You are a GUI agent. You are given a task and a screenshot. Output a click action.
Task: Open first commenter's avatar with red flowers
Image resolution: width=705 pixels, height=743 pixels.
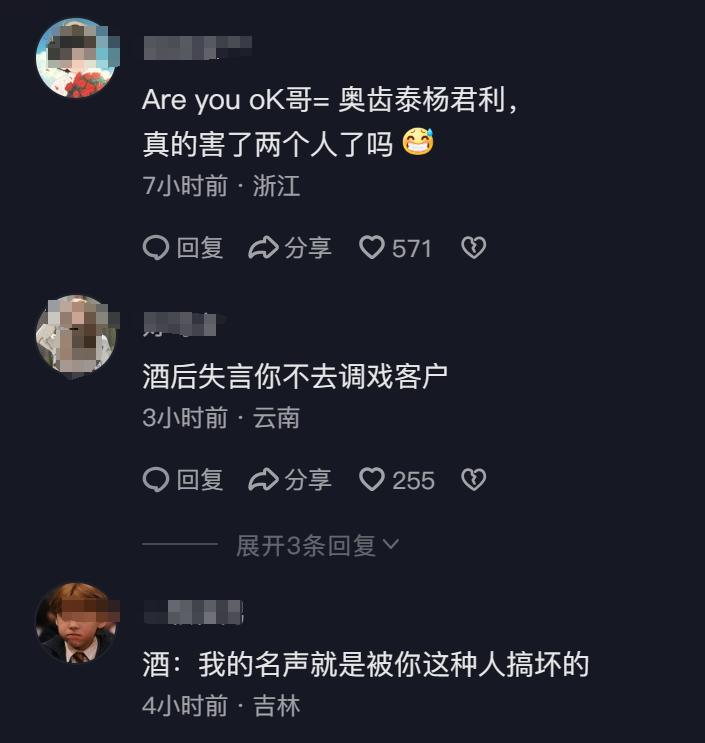coord(76,58)
